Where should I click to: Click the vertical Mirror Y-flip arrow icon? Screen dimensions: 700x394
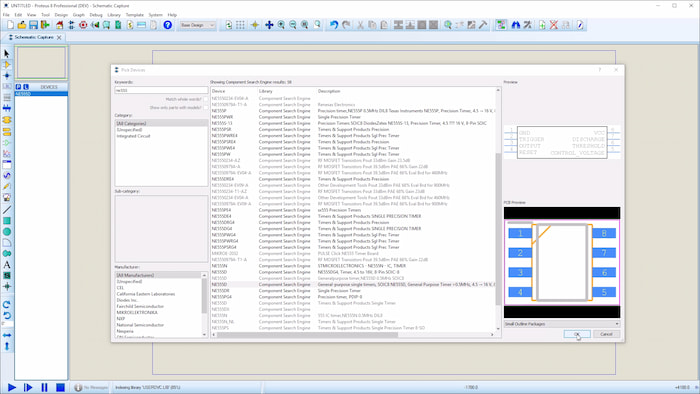[x=7, y=346]
